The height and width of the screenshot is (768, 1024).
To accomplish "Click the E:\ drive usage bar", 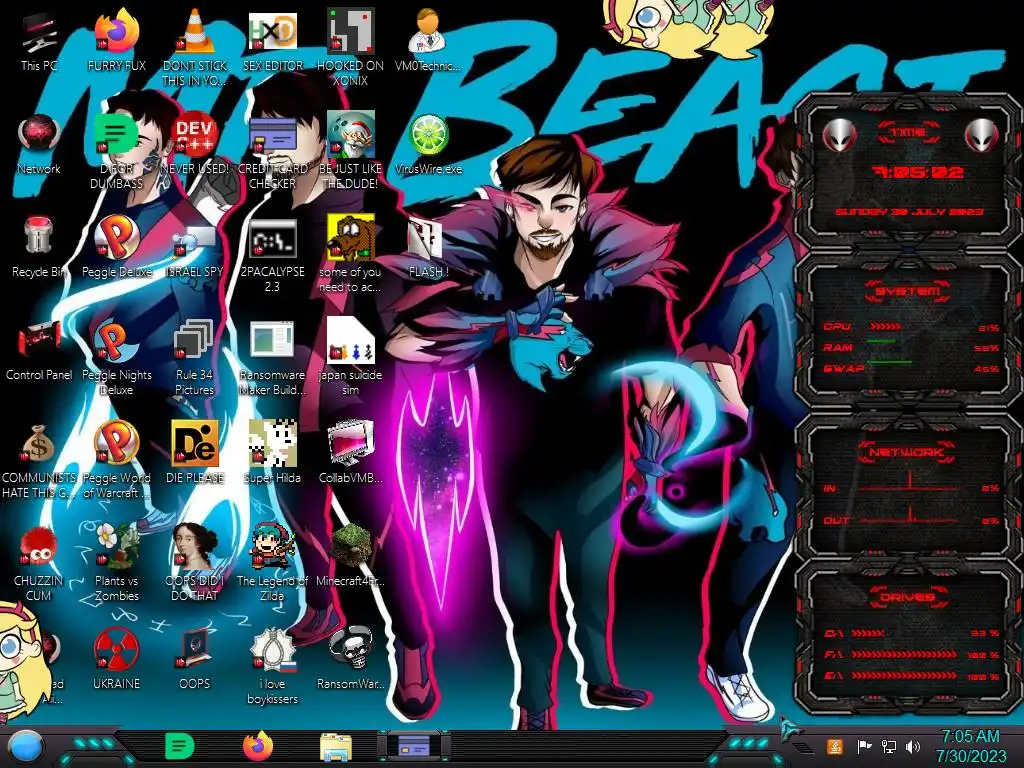I will click(x=904, y=675).
